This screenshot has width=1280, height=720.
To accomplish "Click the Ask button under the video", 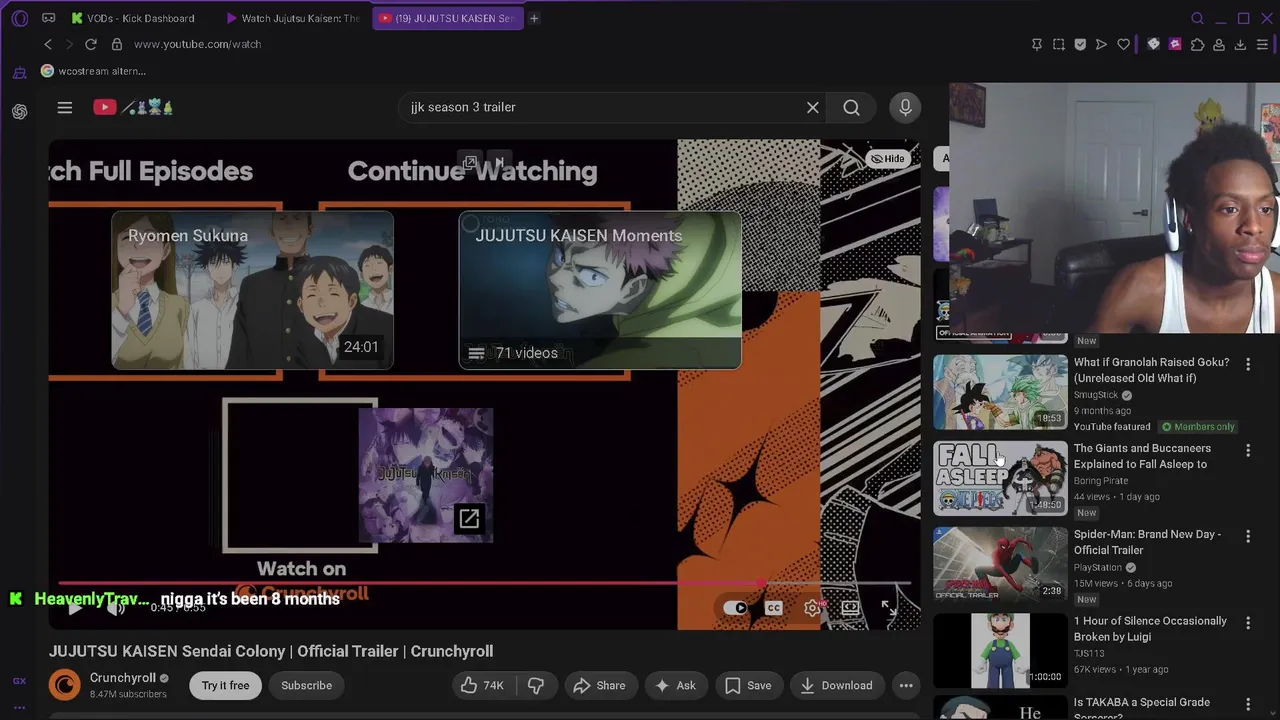I will pyautogui.click(x=675, y=685).
